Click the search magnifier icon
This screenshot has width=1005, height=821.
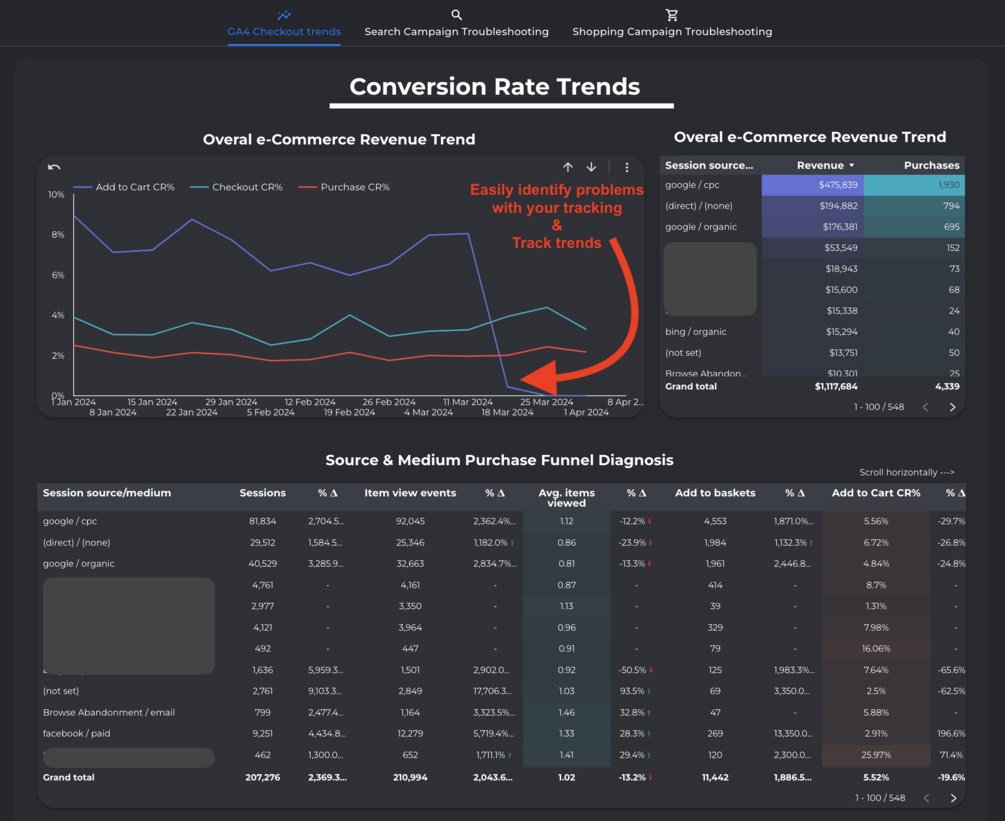[456, 15]
